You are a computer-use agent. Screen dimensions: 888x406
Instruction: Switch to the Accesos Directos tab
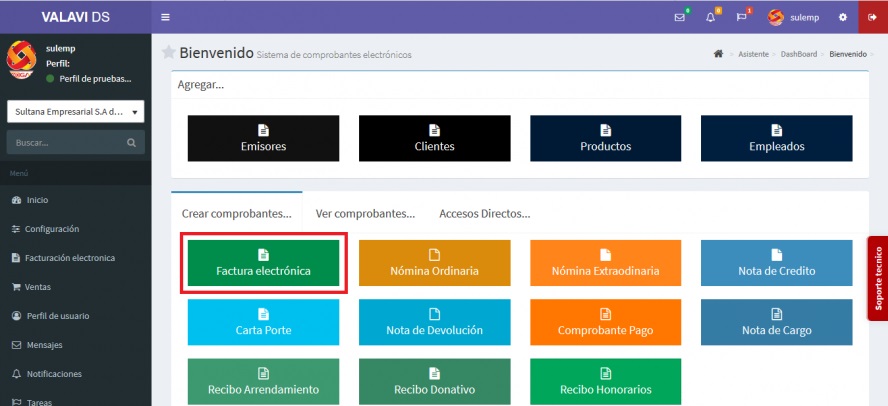coord(484,214)
